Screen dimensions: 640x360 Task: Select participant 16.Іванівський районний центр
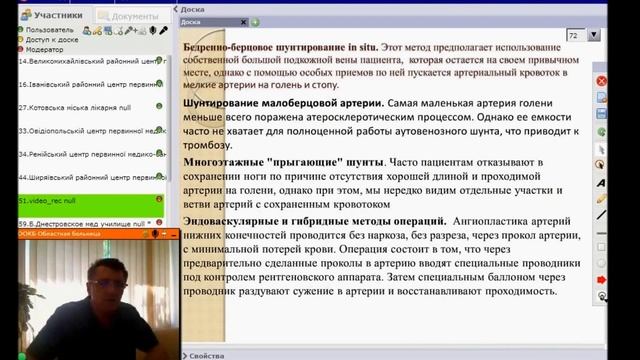tap(91, 84)
